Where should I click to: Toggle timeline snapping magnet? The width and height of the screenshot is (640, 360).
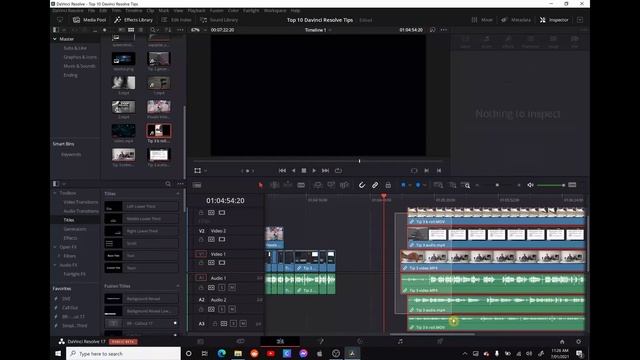[x=362, y=185]
